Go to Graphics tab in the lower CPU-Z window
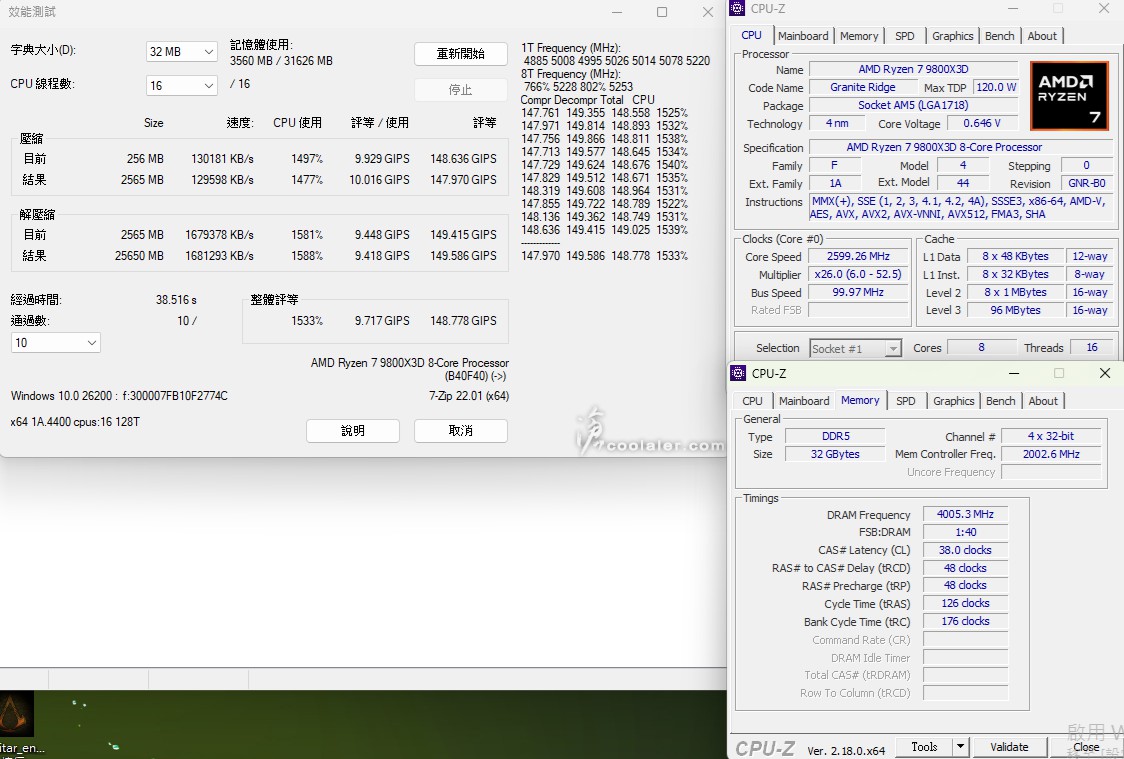The image size is (1124, 759). (x=953, y=401)
